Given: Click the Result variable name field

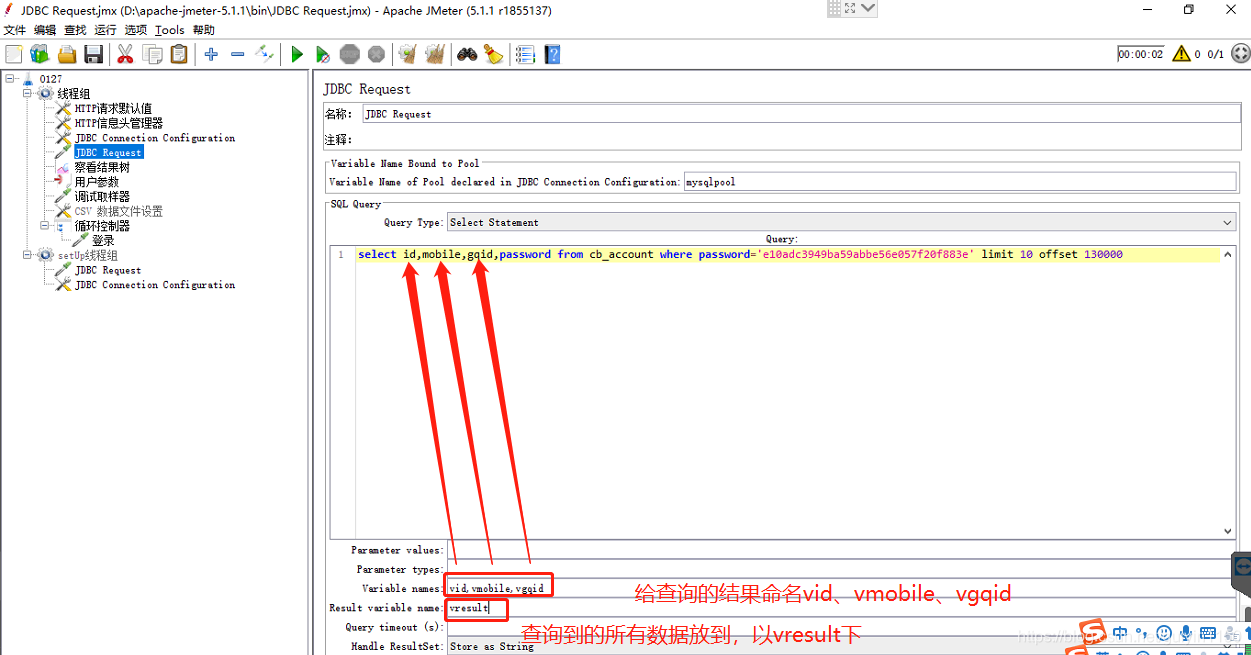Looking at the screenshot, I should click(841, 607).
